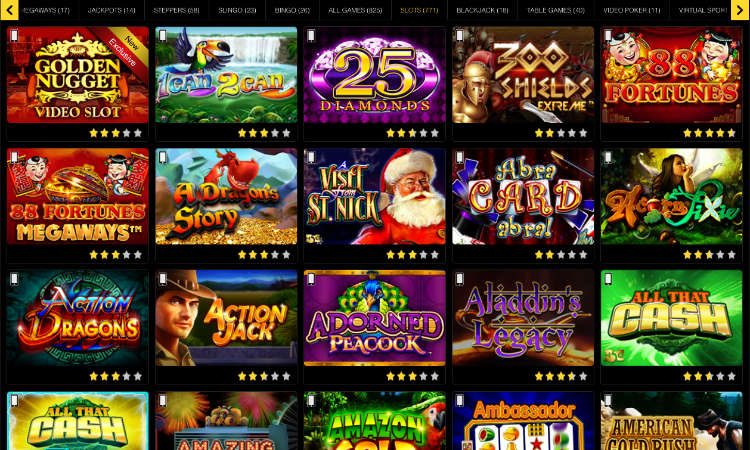Launch the Adorned Peacock slot
750x450 pixels.
tap(375, 318)
